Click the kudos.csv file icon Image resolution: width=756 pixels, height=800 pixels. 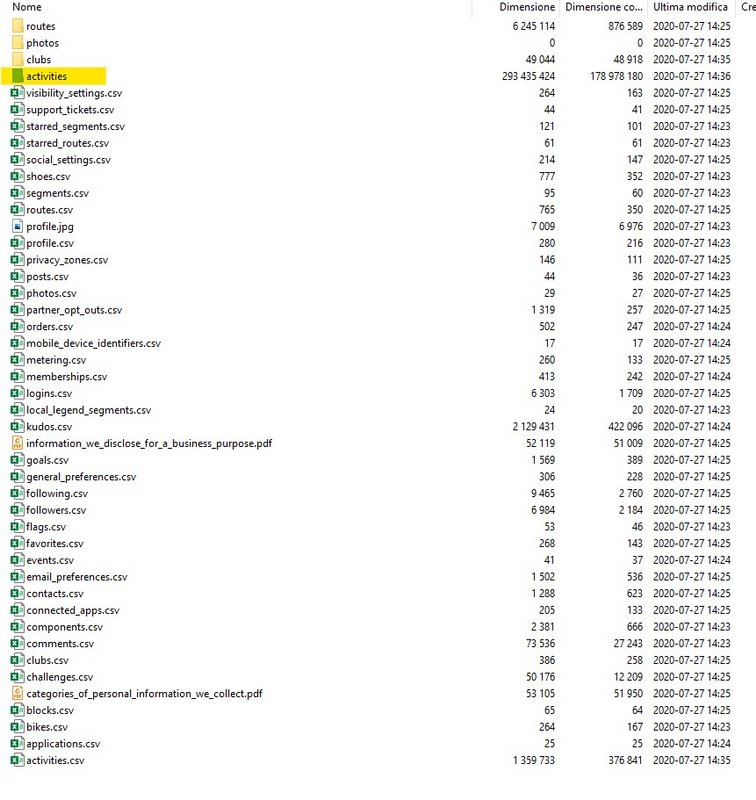coord(17,427)
